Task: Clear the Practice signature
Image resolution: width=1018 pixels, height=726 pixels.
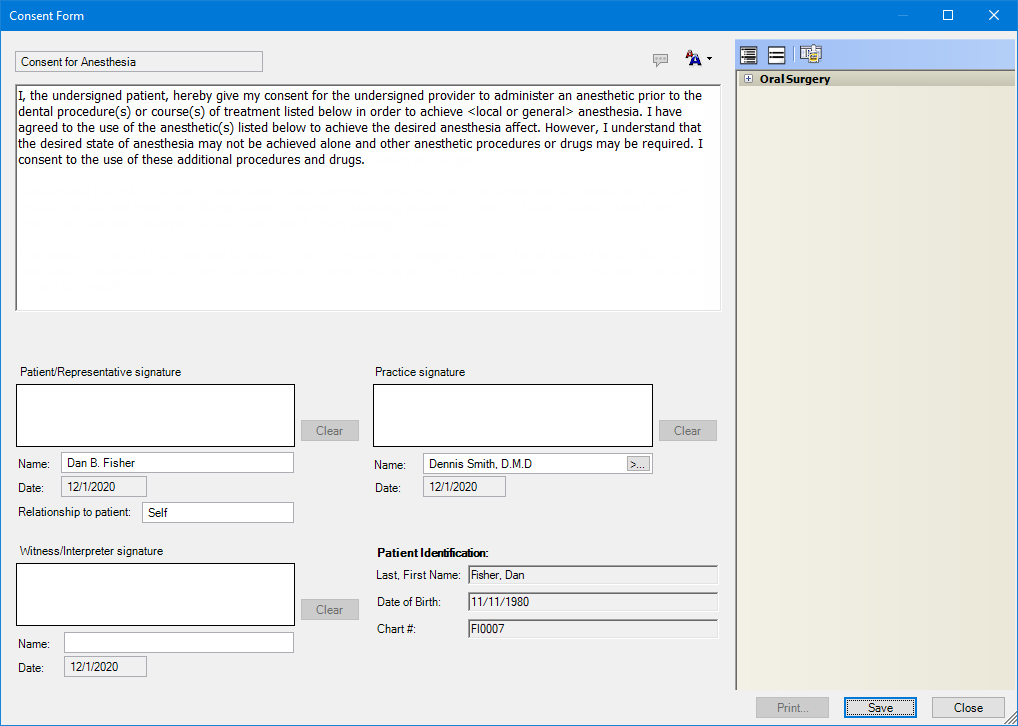Action: 687,430
